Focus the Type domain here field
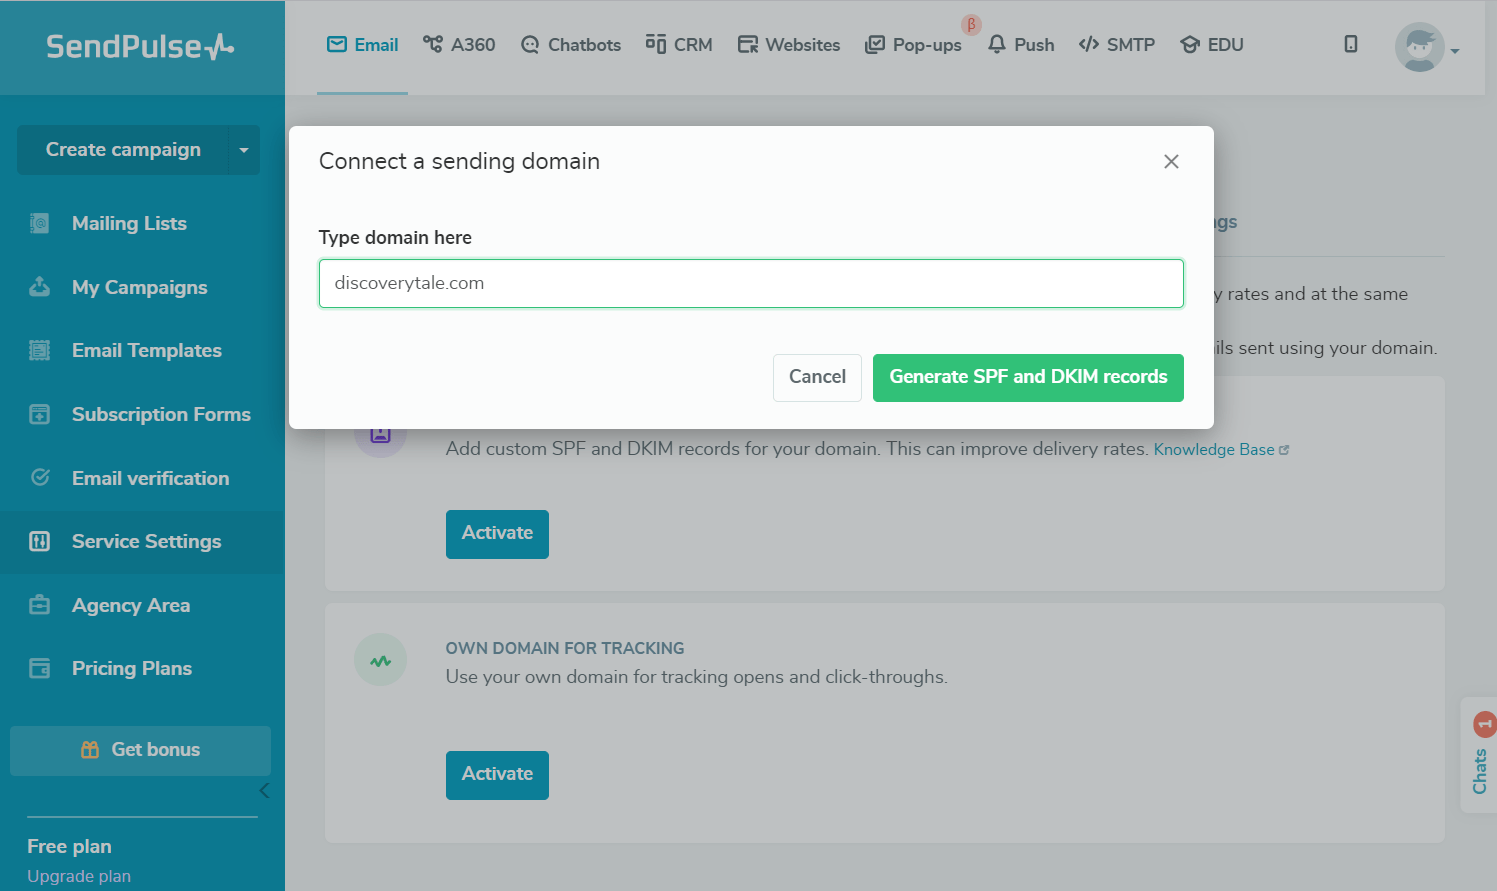The height and width of the screenshot is (891, 1497). tap(751, 284)
